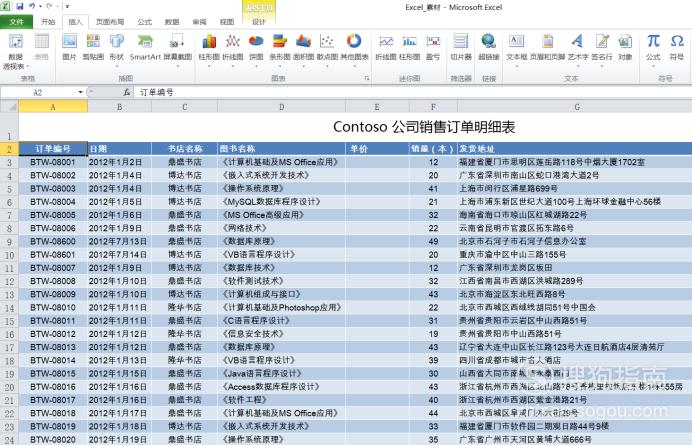Insert a bar chart (条形图)
Screen dimensions: 692x445
click(280, 49)
